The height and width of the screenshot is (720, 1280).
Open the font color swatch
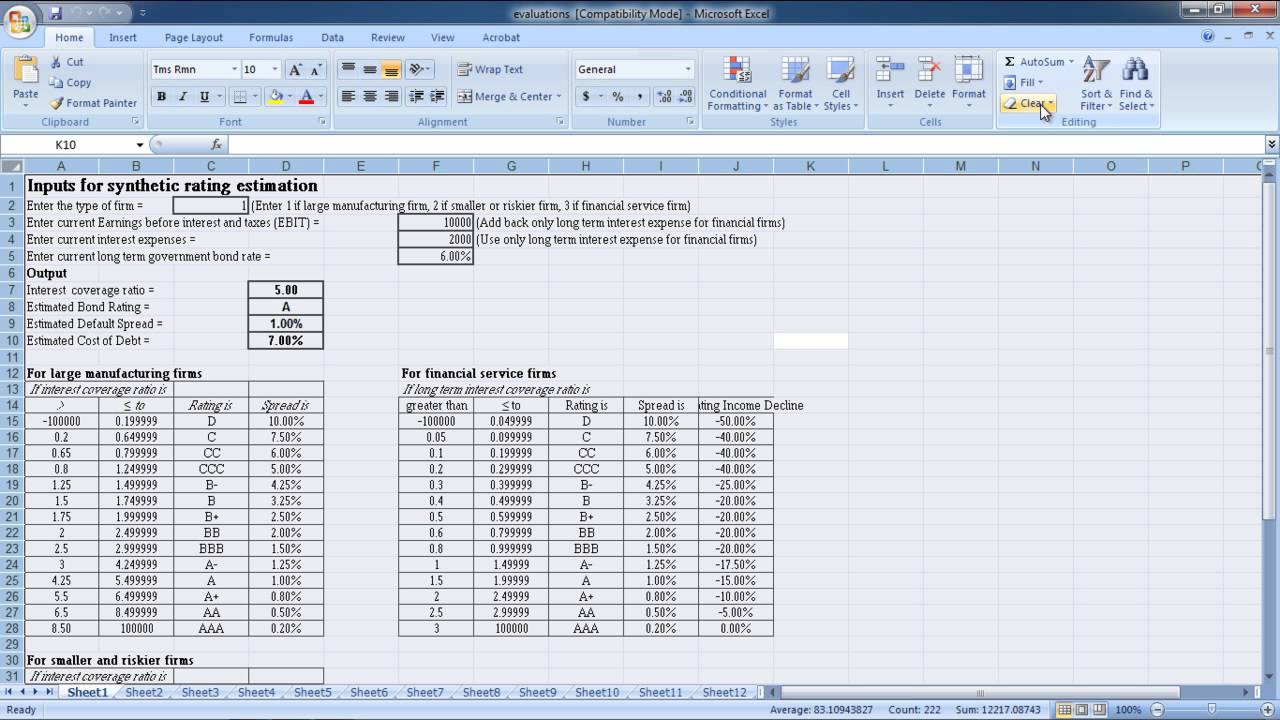point(307,97)
